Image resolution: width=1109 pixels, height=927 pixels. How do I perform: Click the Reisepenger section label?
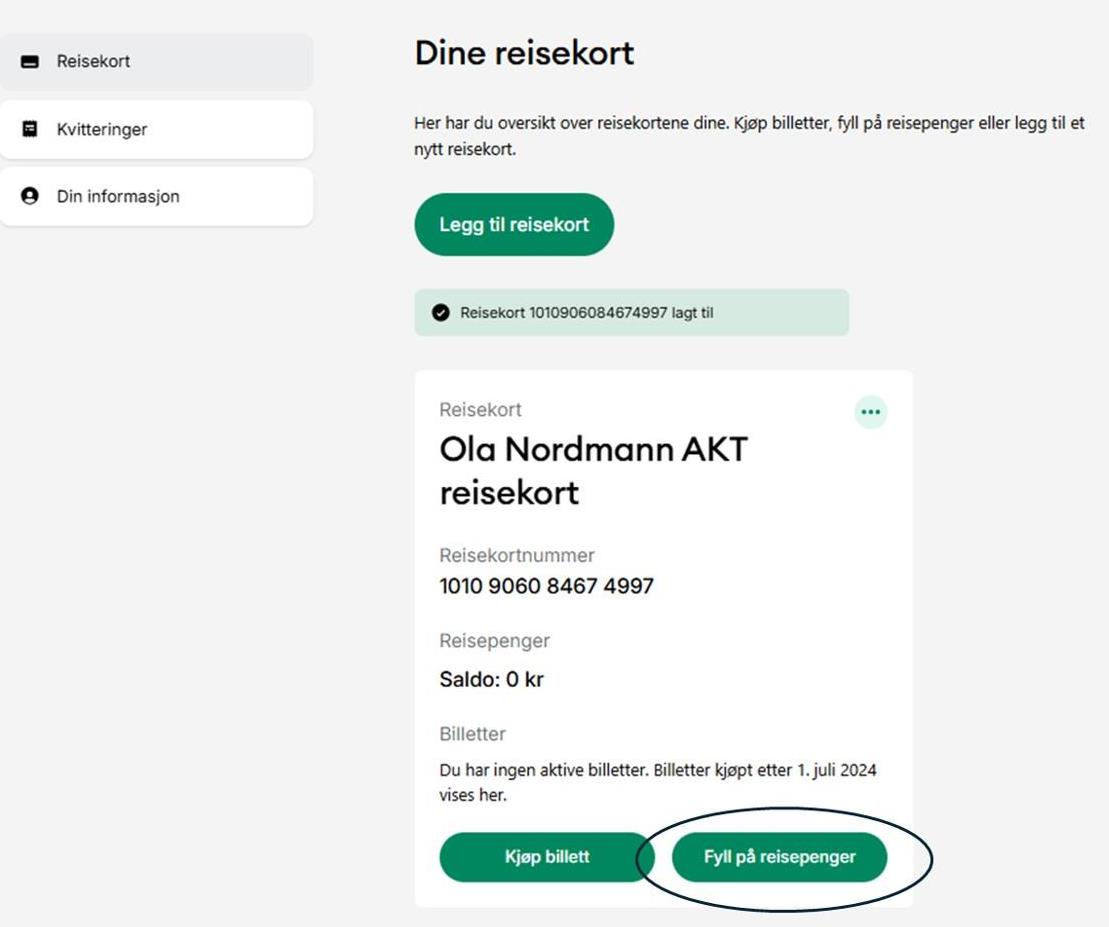click(494, 641)
